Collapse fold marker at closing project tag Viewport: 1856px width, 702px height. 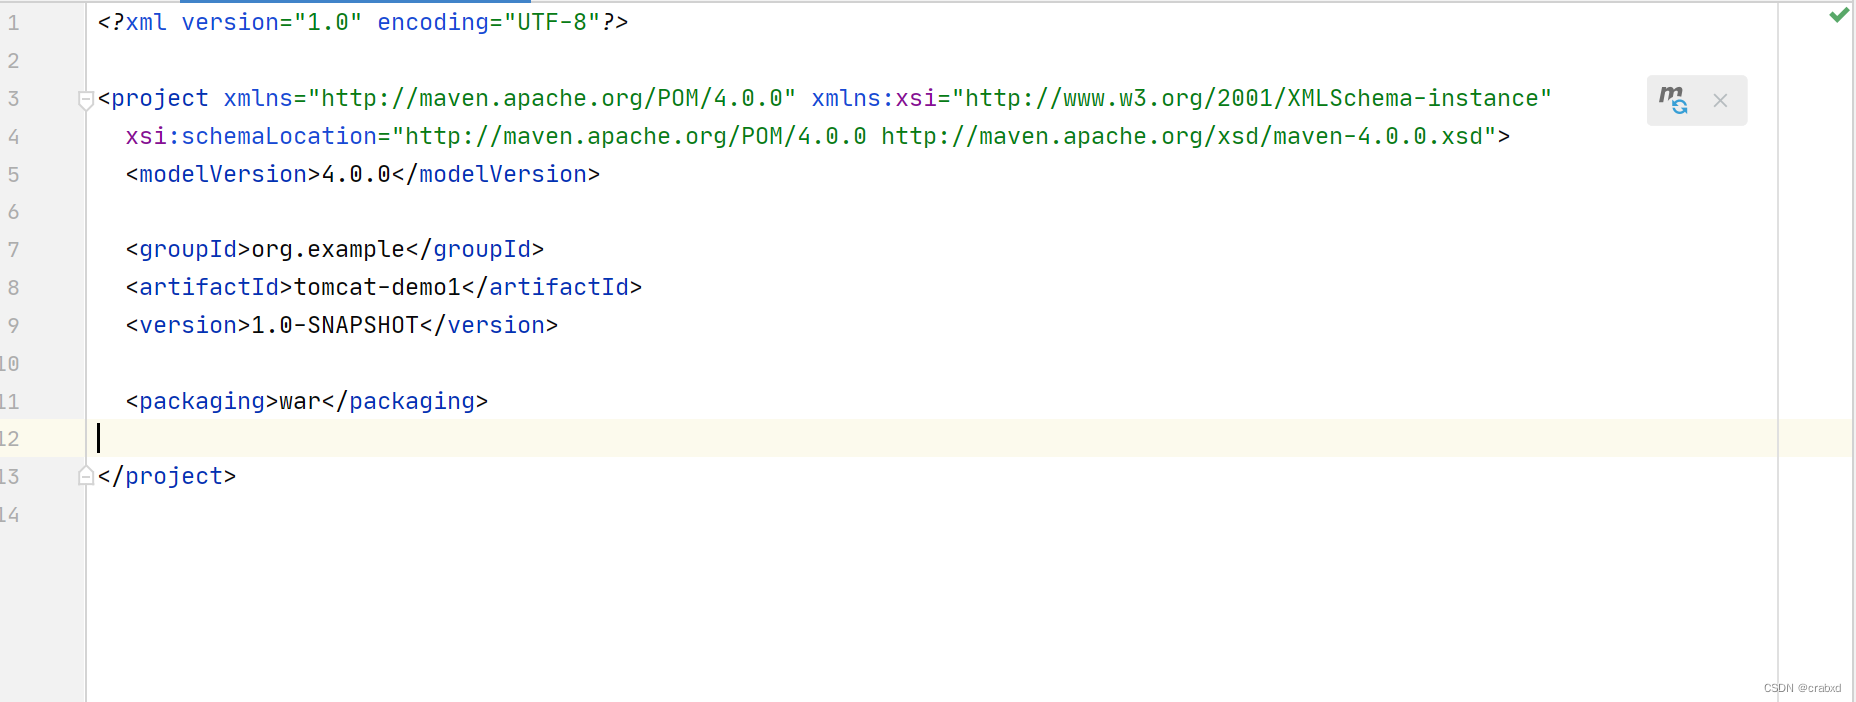point(85,476)
